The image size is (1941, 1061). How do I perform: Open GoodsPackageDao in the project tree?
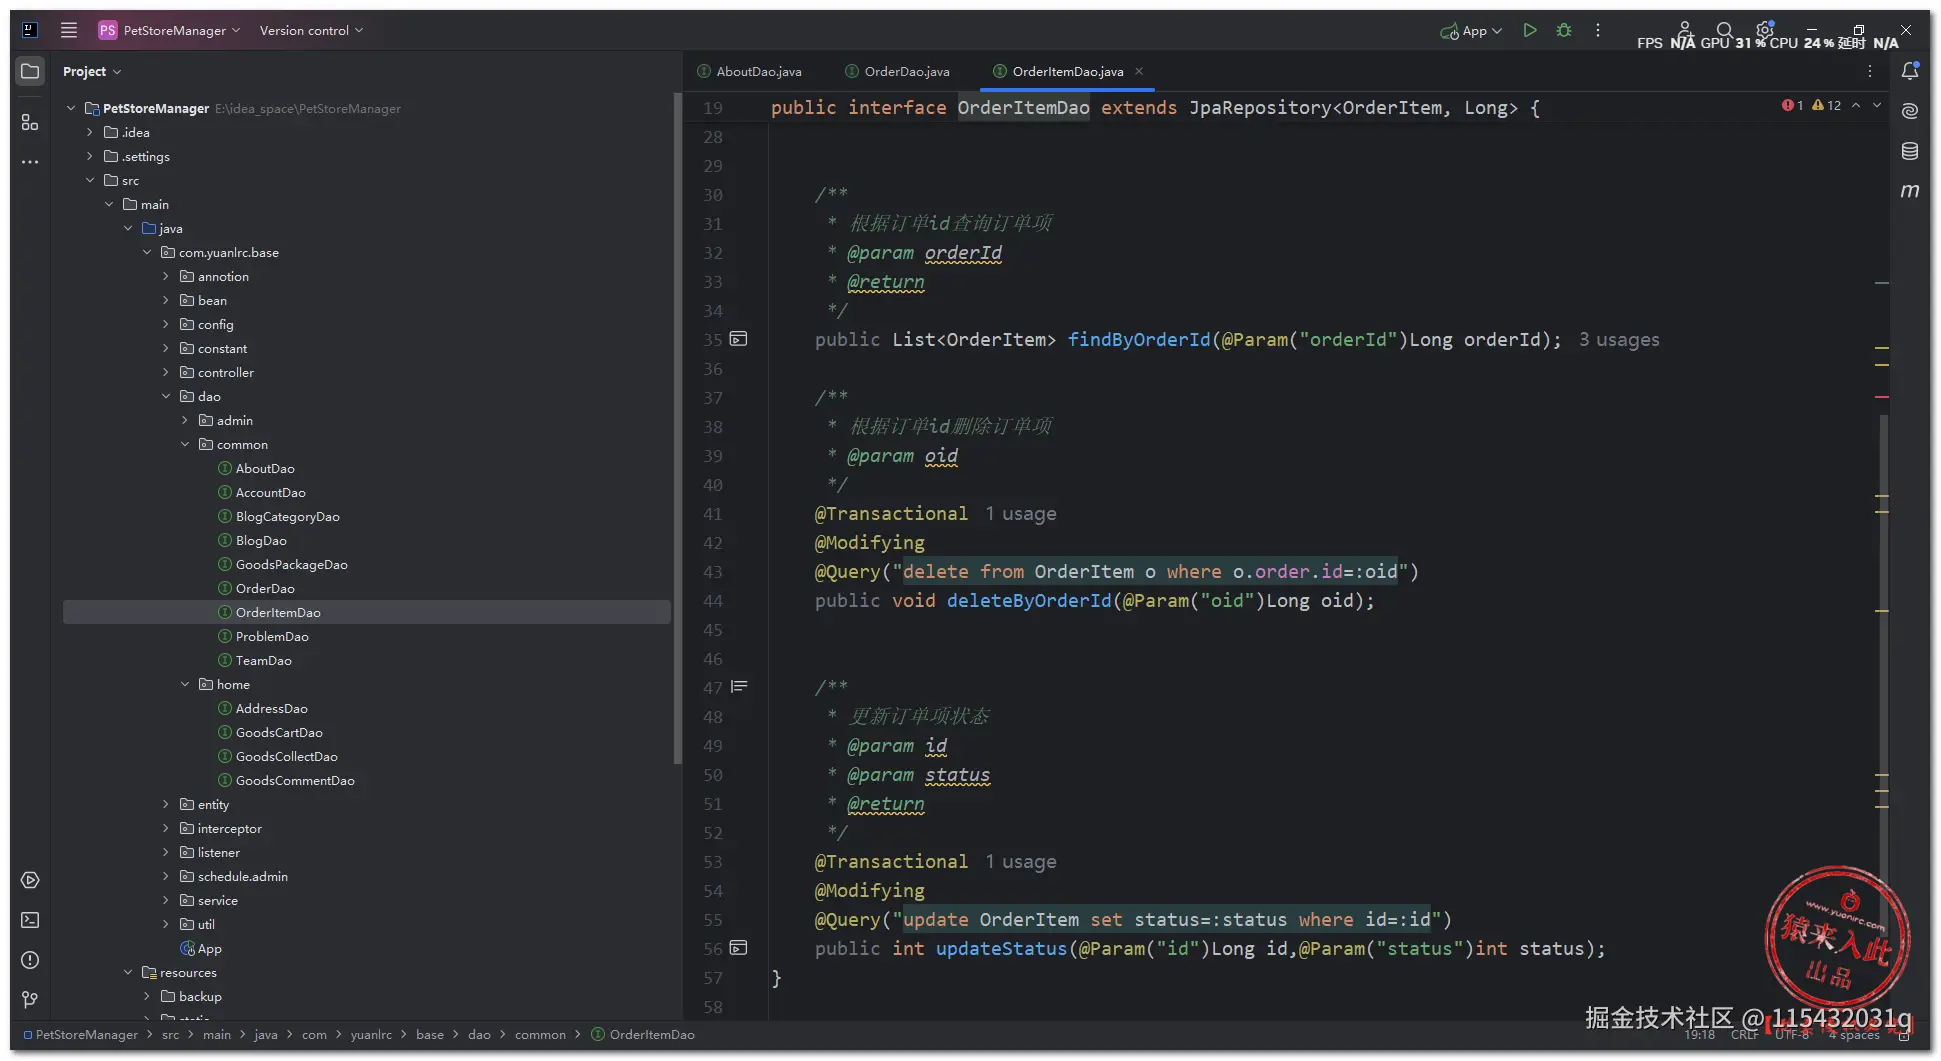[x=291, y=564]
